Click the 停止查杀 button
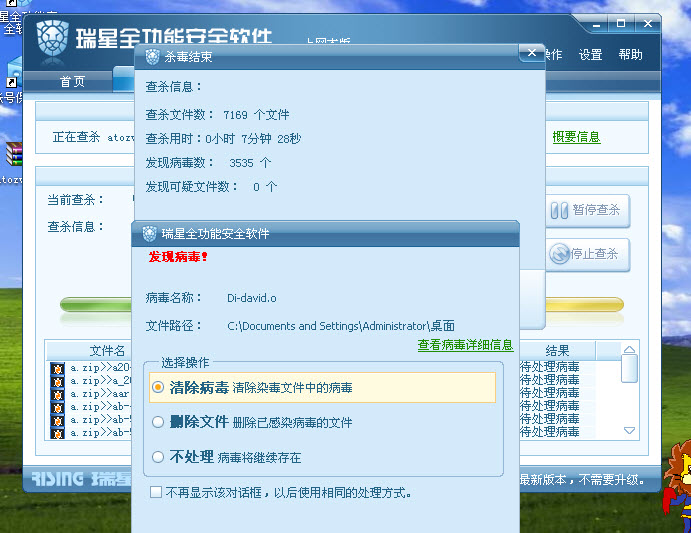Screen dimensions: 691x533 pos(588,254)
